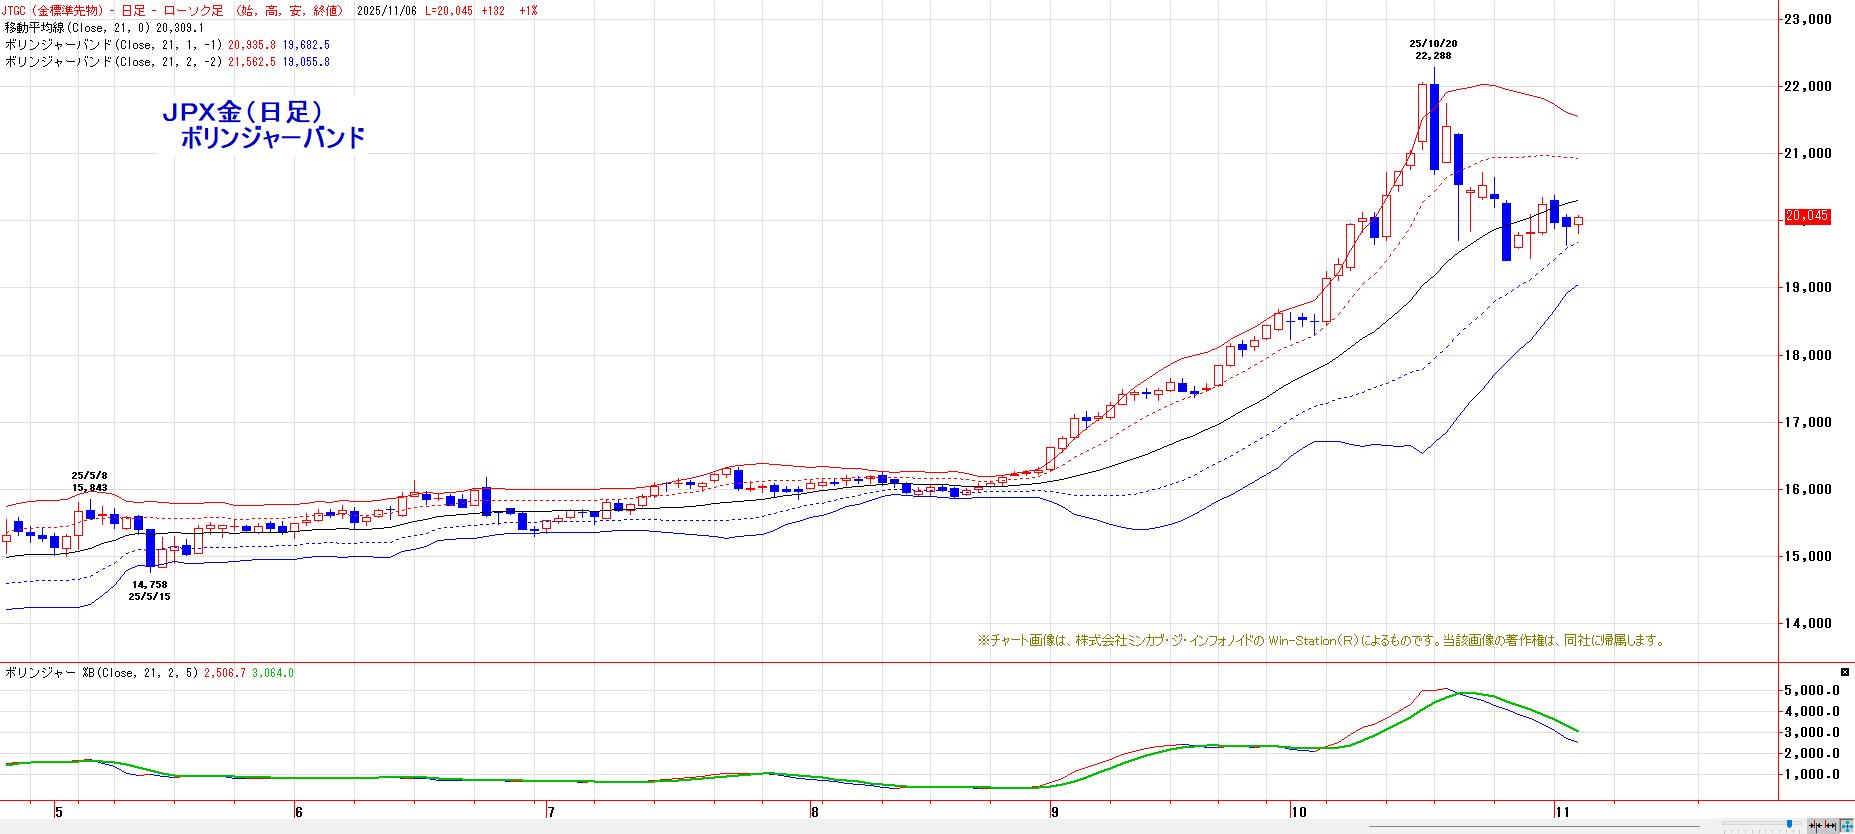
Task: Select the Bollinger Band (Close, 21, 2, -2) legend
Action: pos(167,62)
